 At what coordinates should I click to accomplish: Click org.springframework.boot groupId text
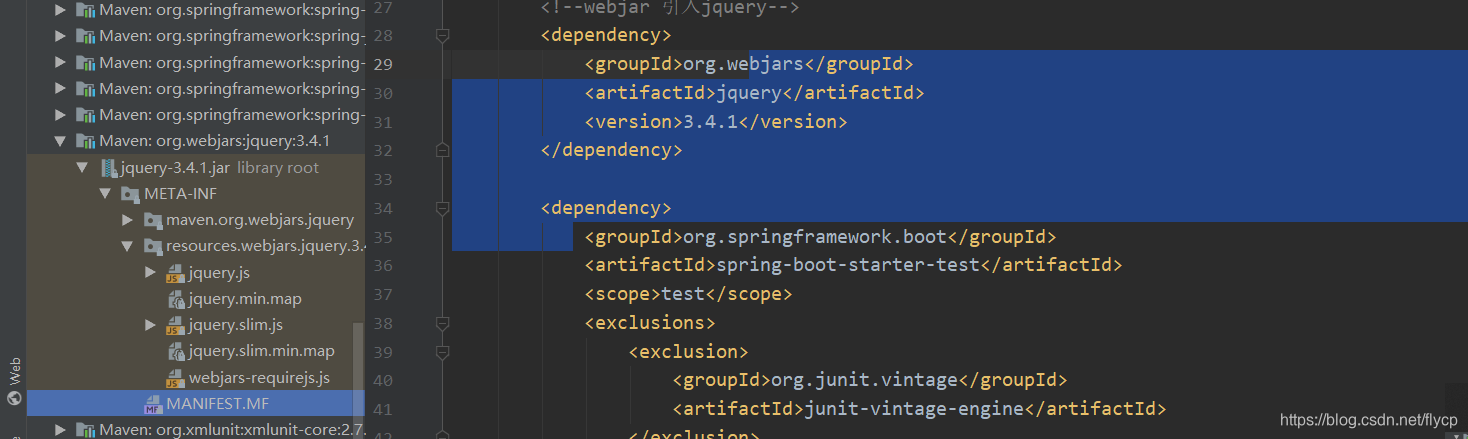click(814, 237)
